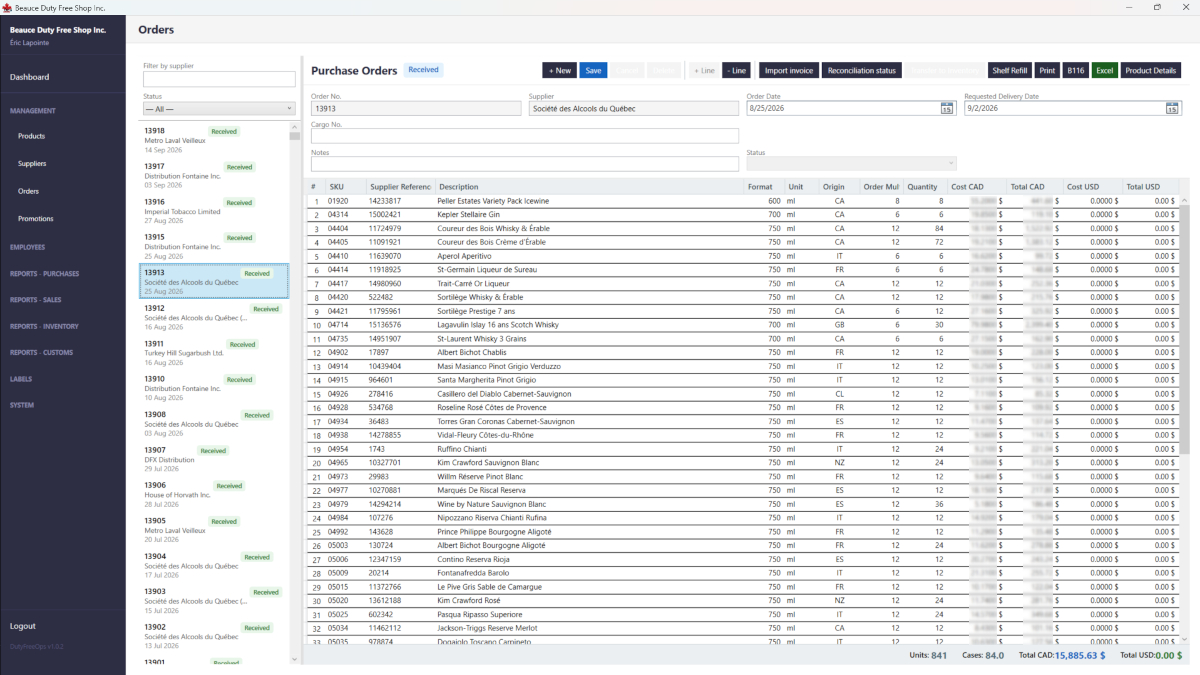1200x675 pixels.
Task: Print the purchase order
Action: [1047, 70]
